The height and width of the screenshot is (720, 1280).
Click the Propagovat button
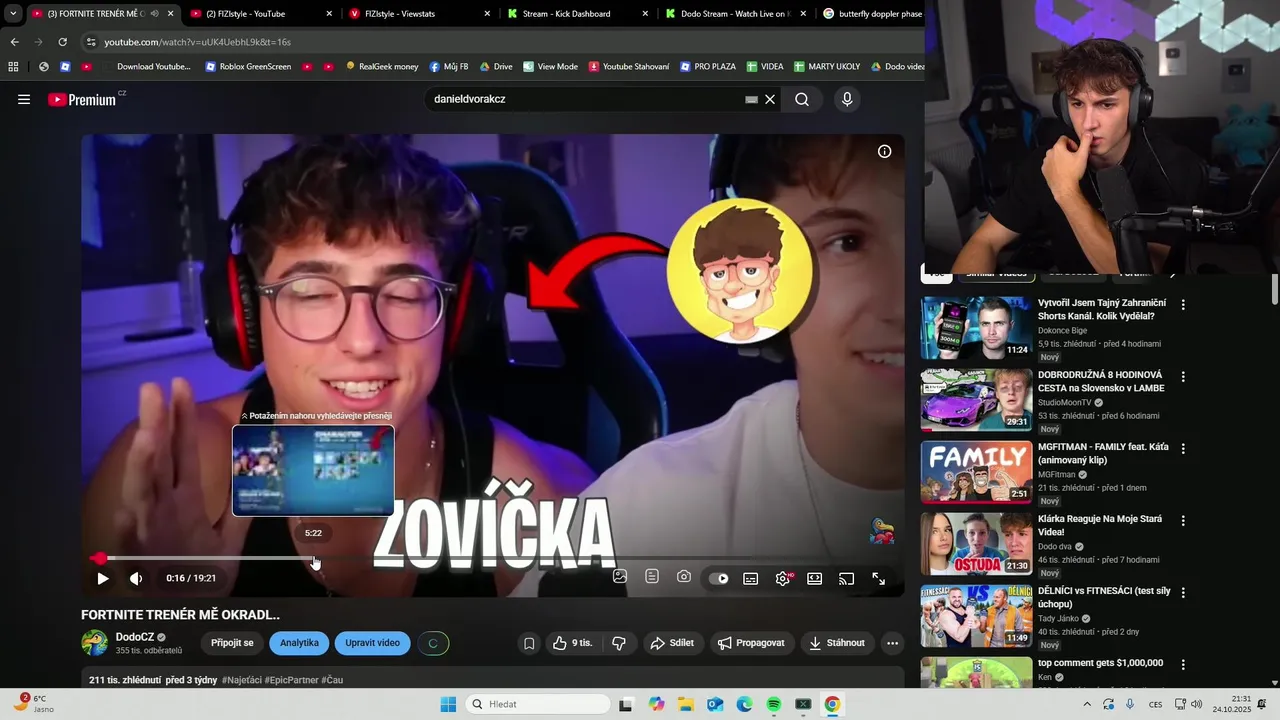pos(751,643)
